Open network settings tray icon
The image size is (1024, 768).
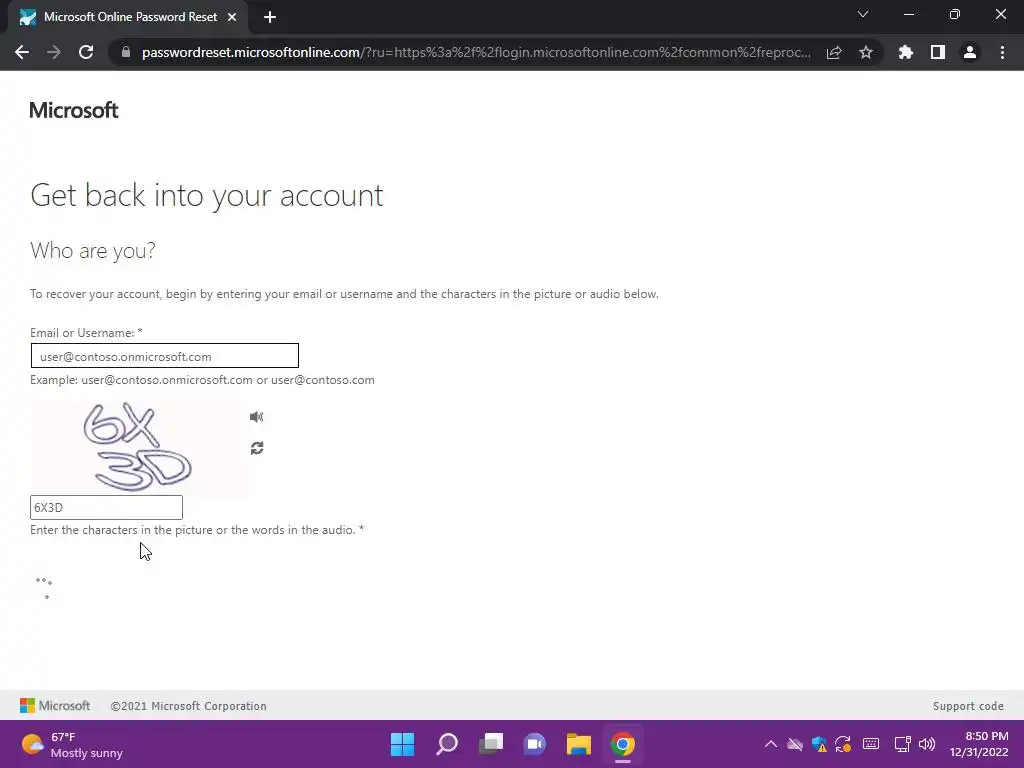[903, 744]
